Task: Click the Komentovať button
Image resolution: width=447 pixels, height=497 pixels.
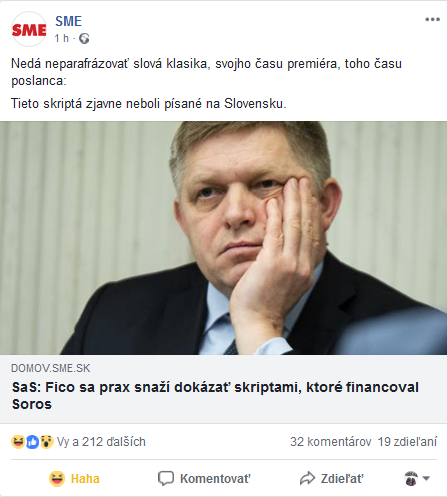Action: pyautogui.click(x=204, y=479)
